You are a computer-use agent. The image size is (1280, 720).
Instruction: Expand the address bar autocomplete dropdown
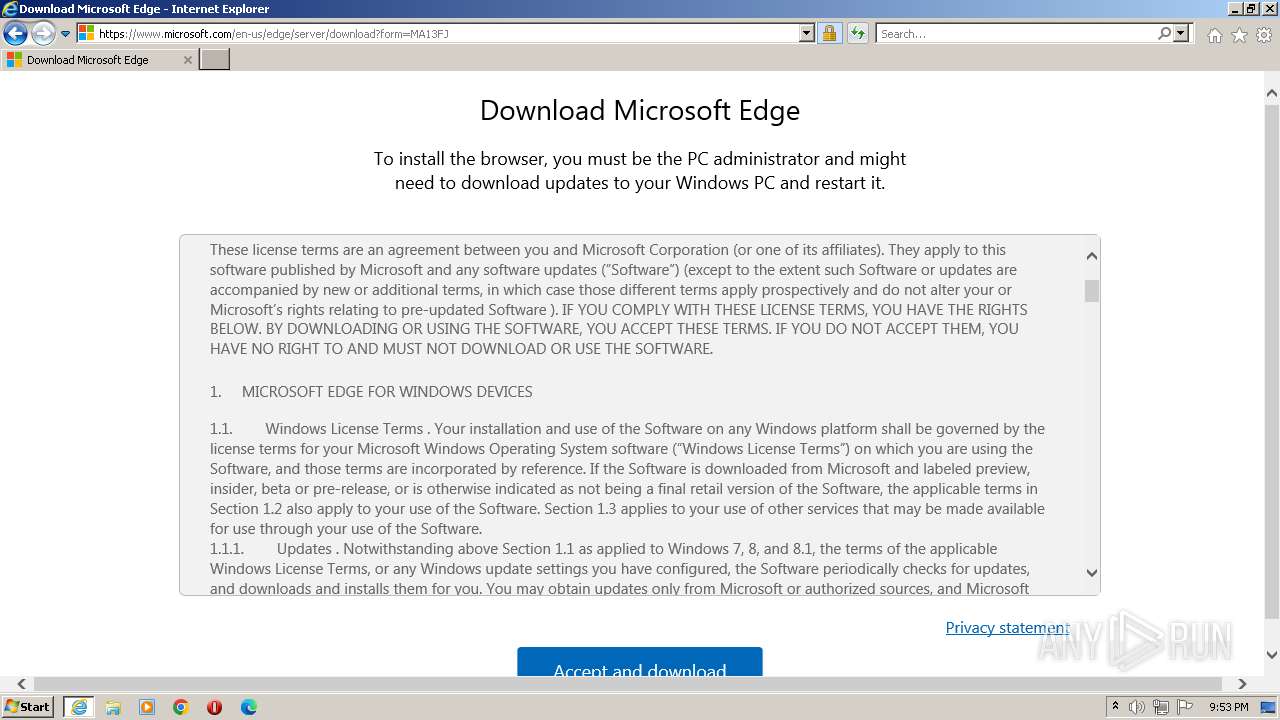[x=807, y=34]
